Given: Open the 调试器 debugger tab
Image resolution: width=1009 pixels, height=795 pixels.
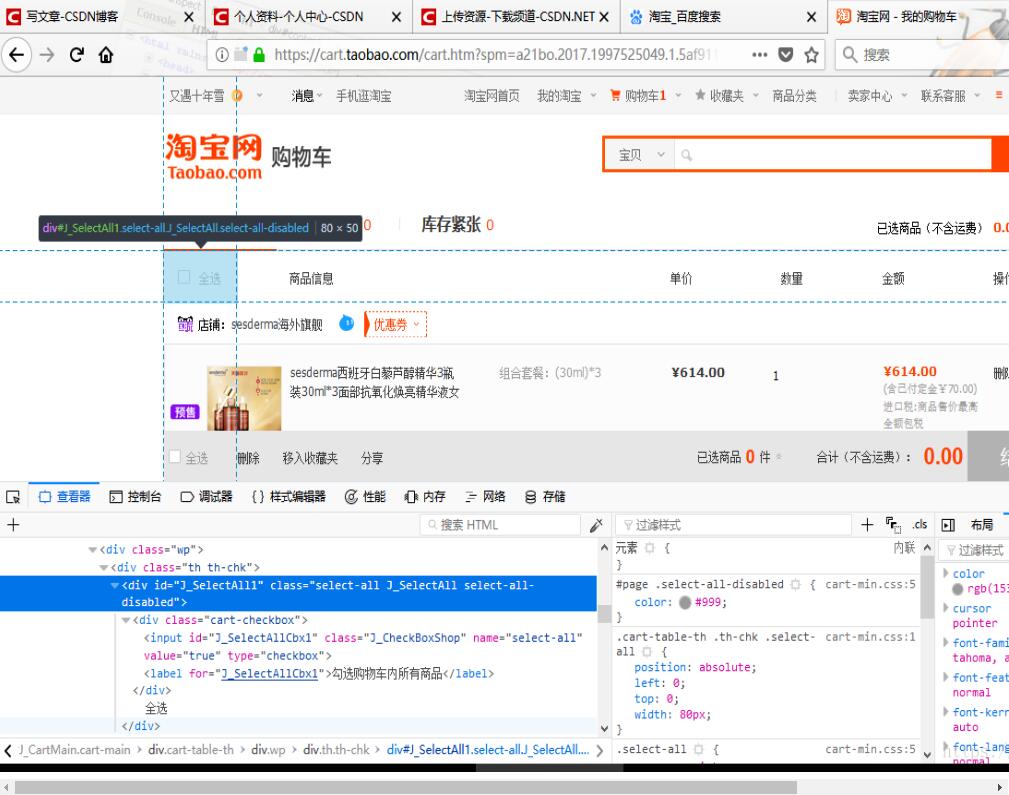Looking at the screenshot, I should pyautogui.click(x=206, y=497).
